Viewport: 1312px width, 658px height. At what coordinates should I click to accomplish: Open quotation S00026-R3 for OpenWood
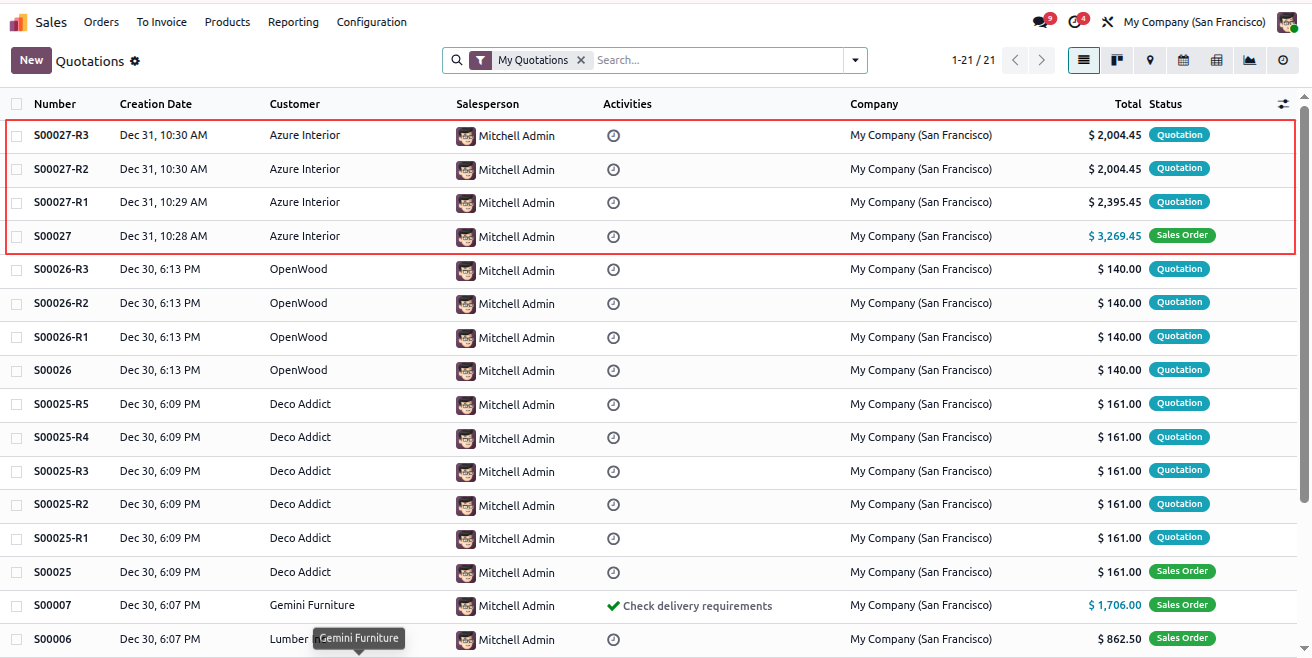[x=61, y=269]
